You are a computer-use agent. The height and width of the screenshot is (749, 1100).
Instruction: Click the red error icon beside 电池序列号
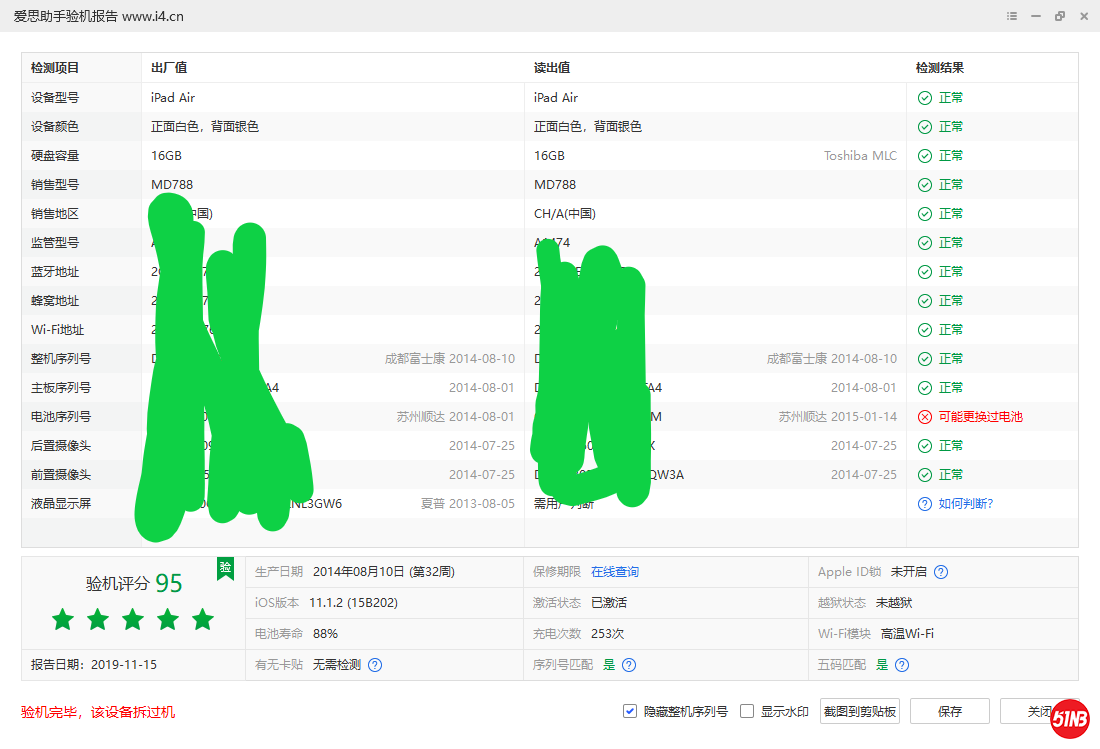coord(923,416)
